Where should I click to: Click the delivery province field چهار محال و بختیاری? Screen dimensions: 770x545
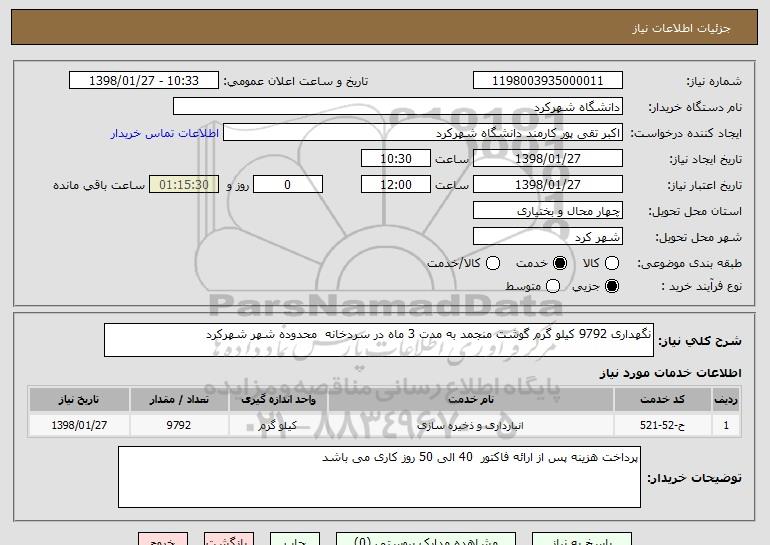548,211
